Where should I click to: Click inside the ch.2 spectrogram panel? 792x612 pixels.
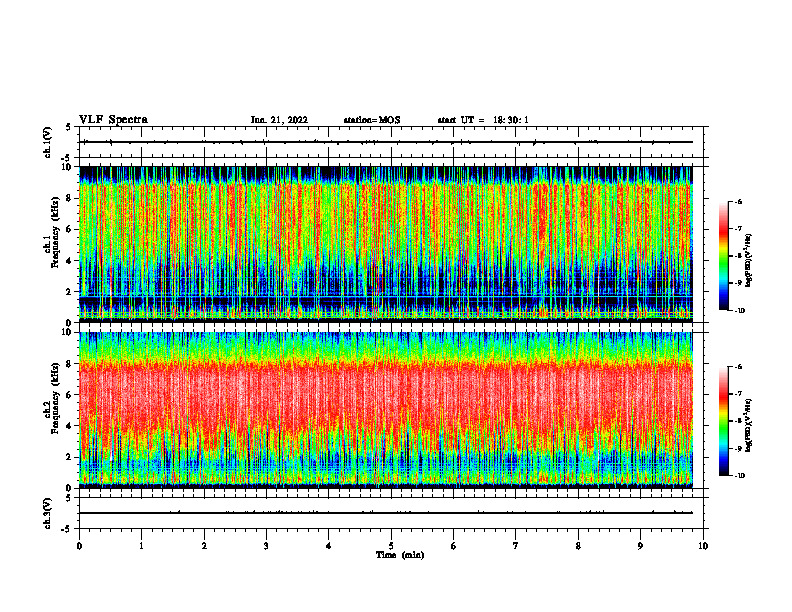point(386,410)
